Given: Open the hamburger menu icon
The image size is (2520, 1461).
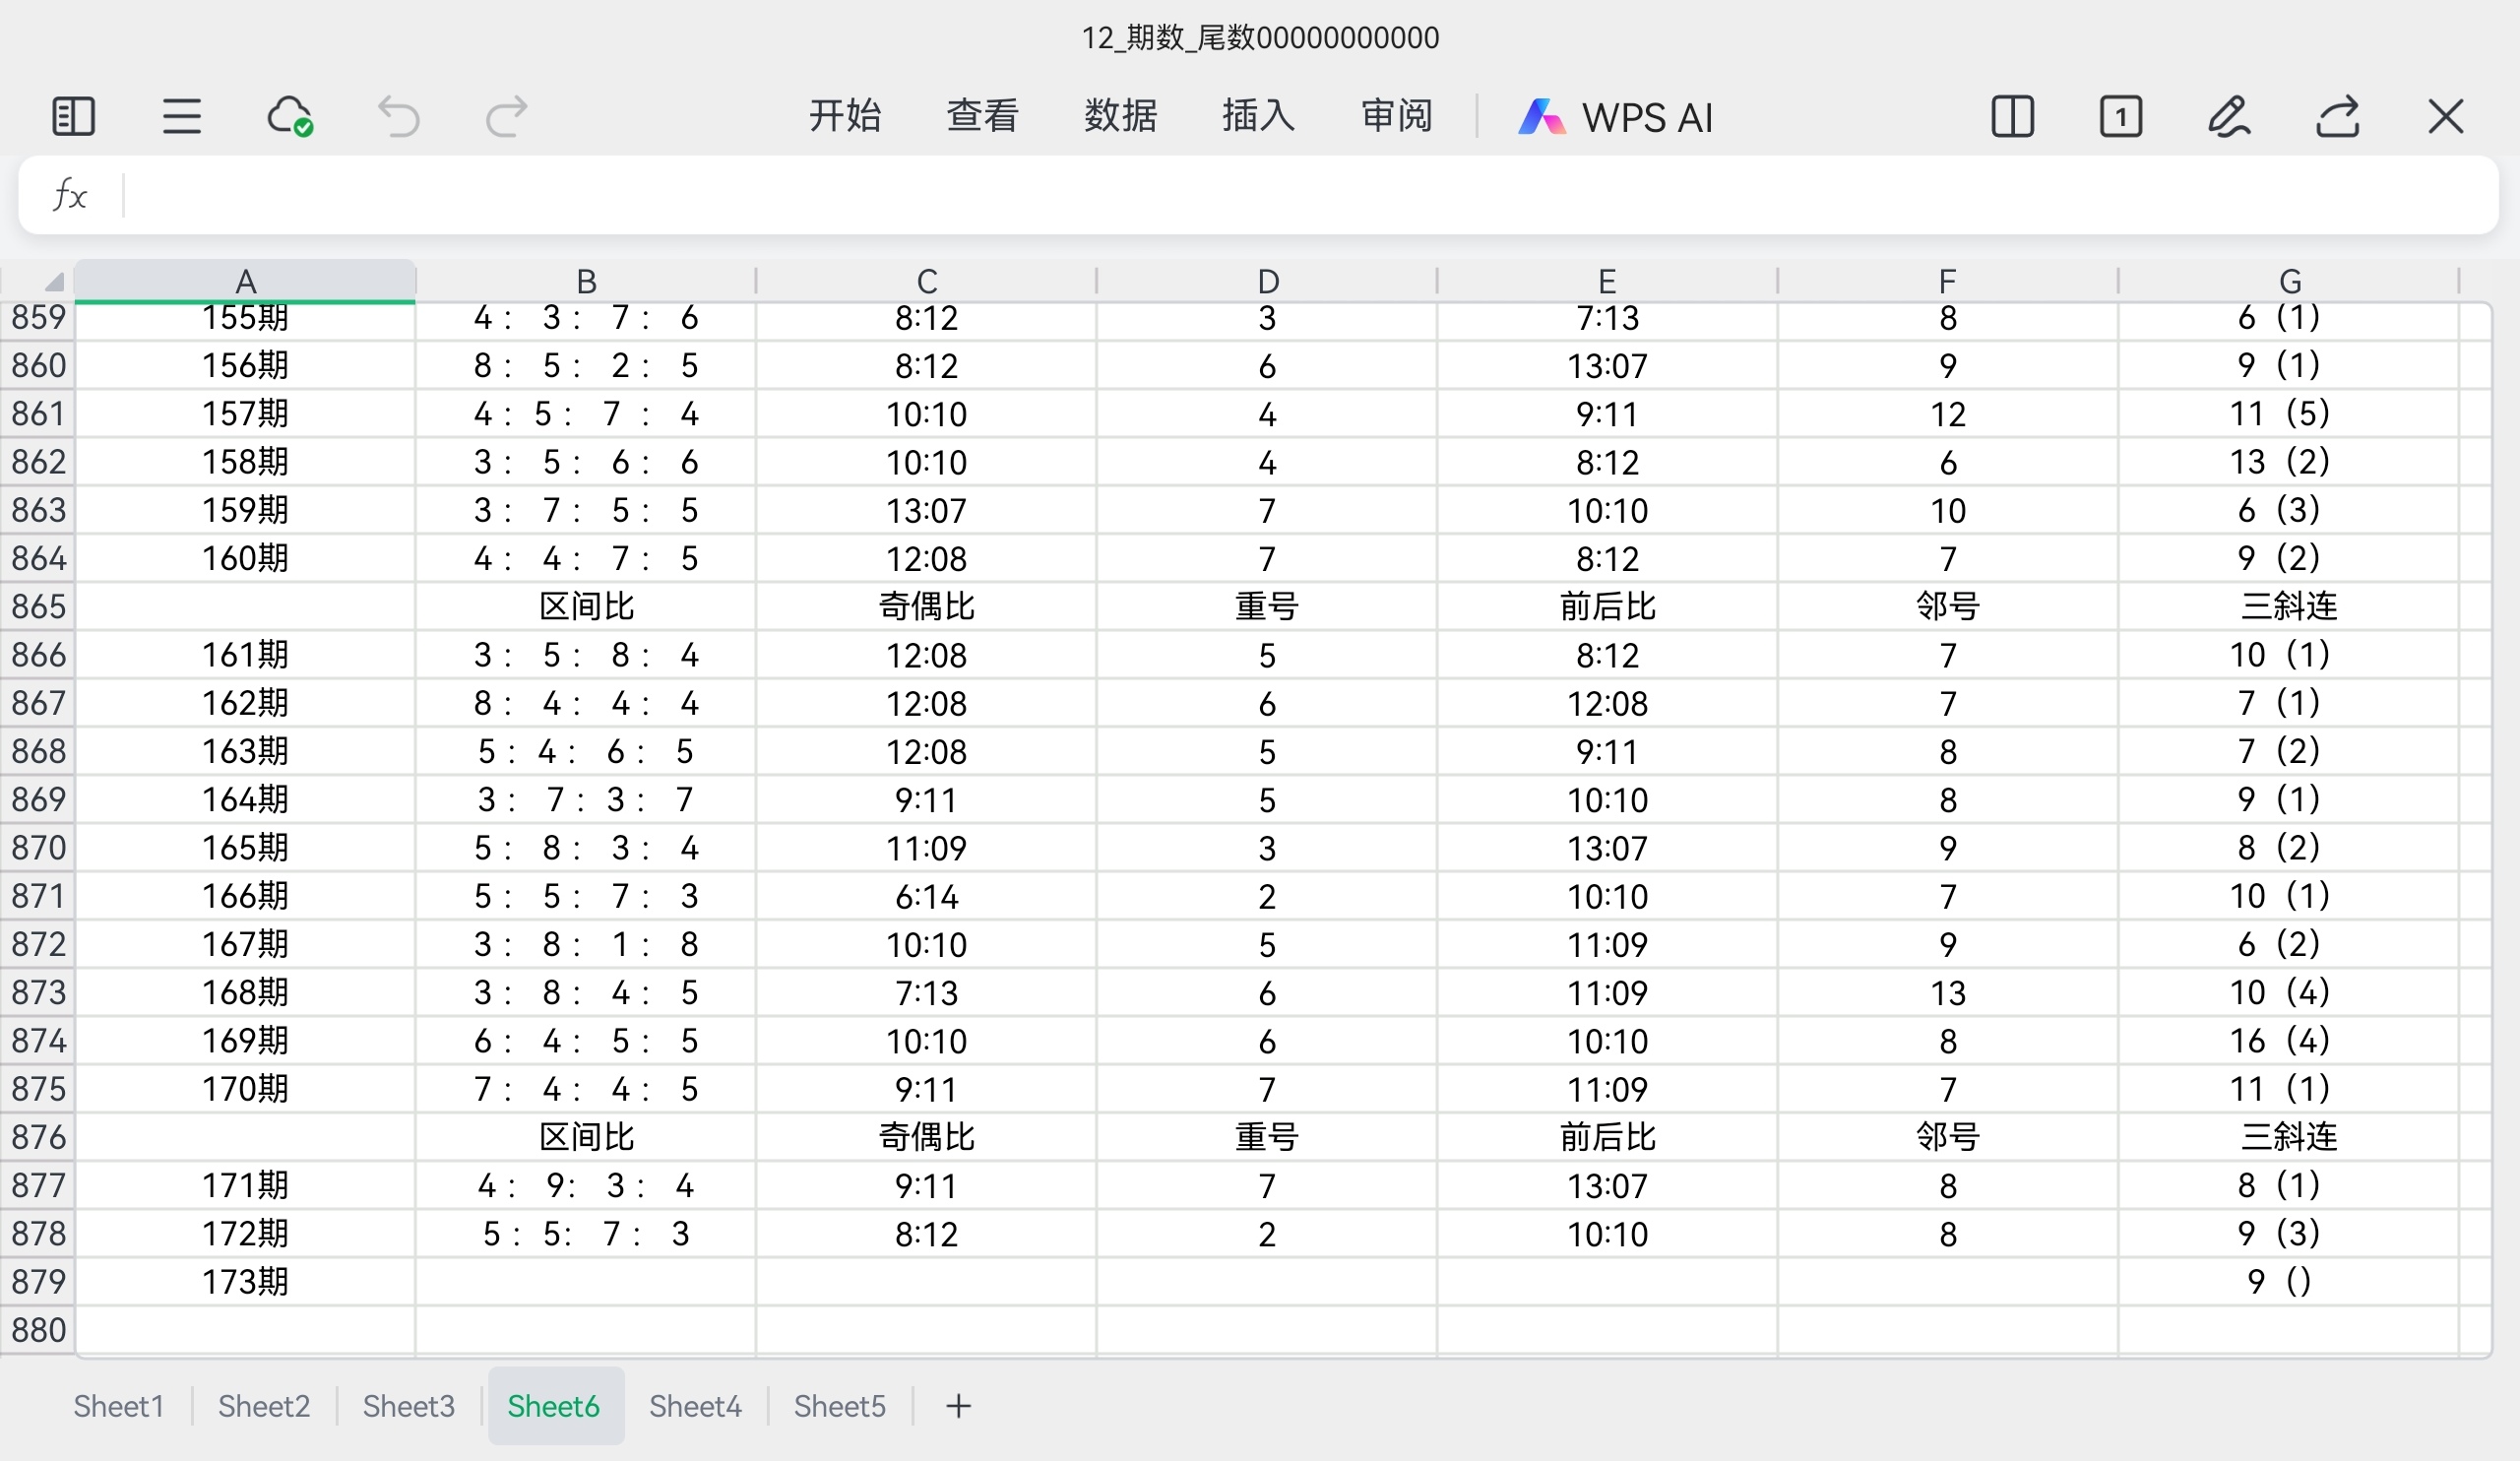Looking at the screenshot, I should tap(182, 117).
